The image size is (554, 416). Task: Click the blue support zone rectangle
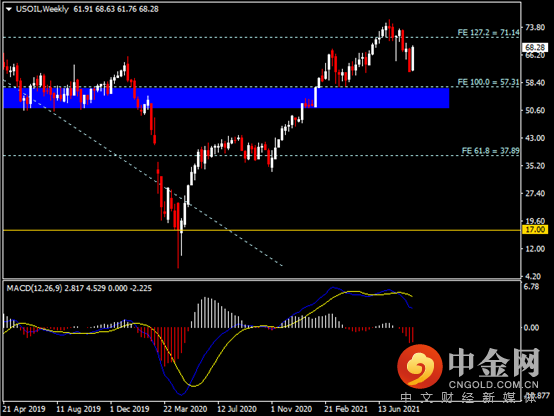click(226, 98)
